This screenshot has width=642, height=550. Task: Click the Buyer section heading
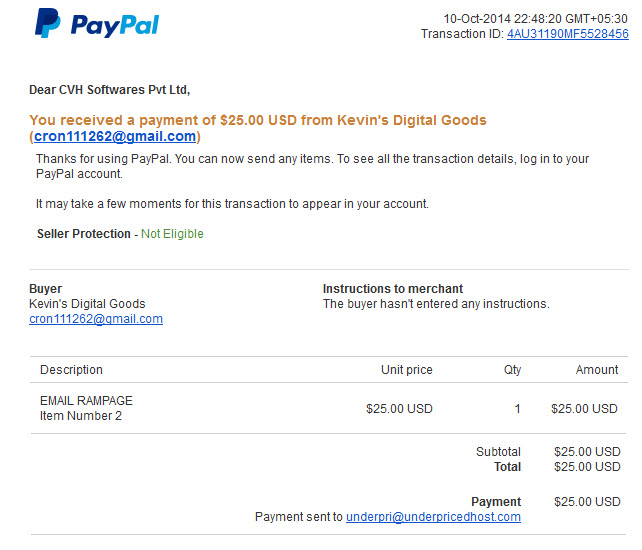pos(45,289)
